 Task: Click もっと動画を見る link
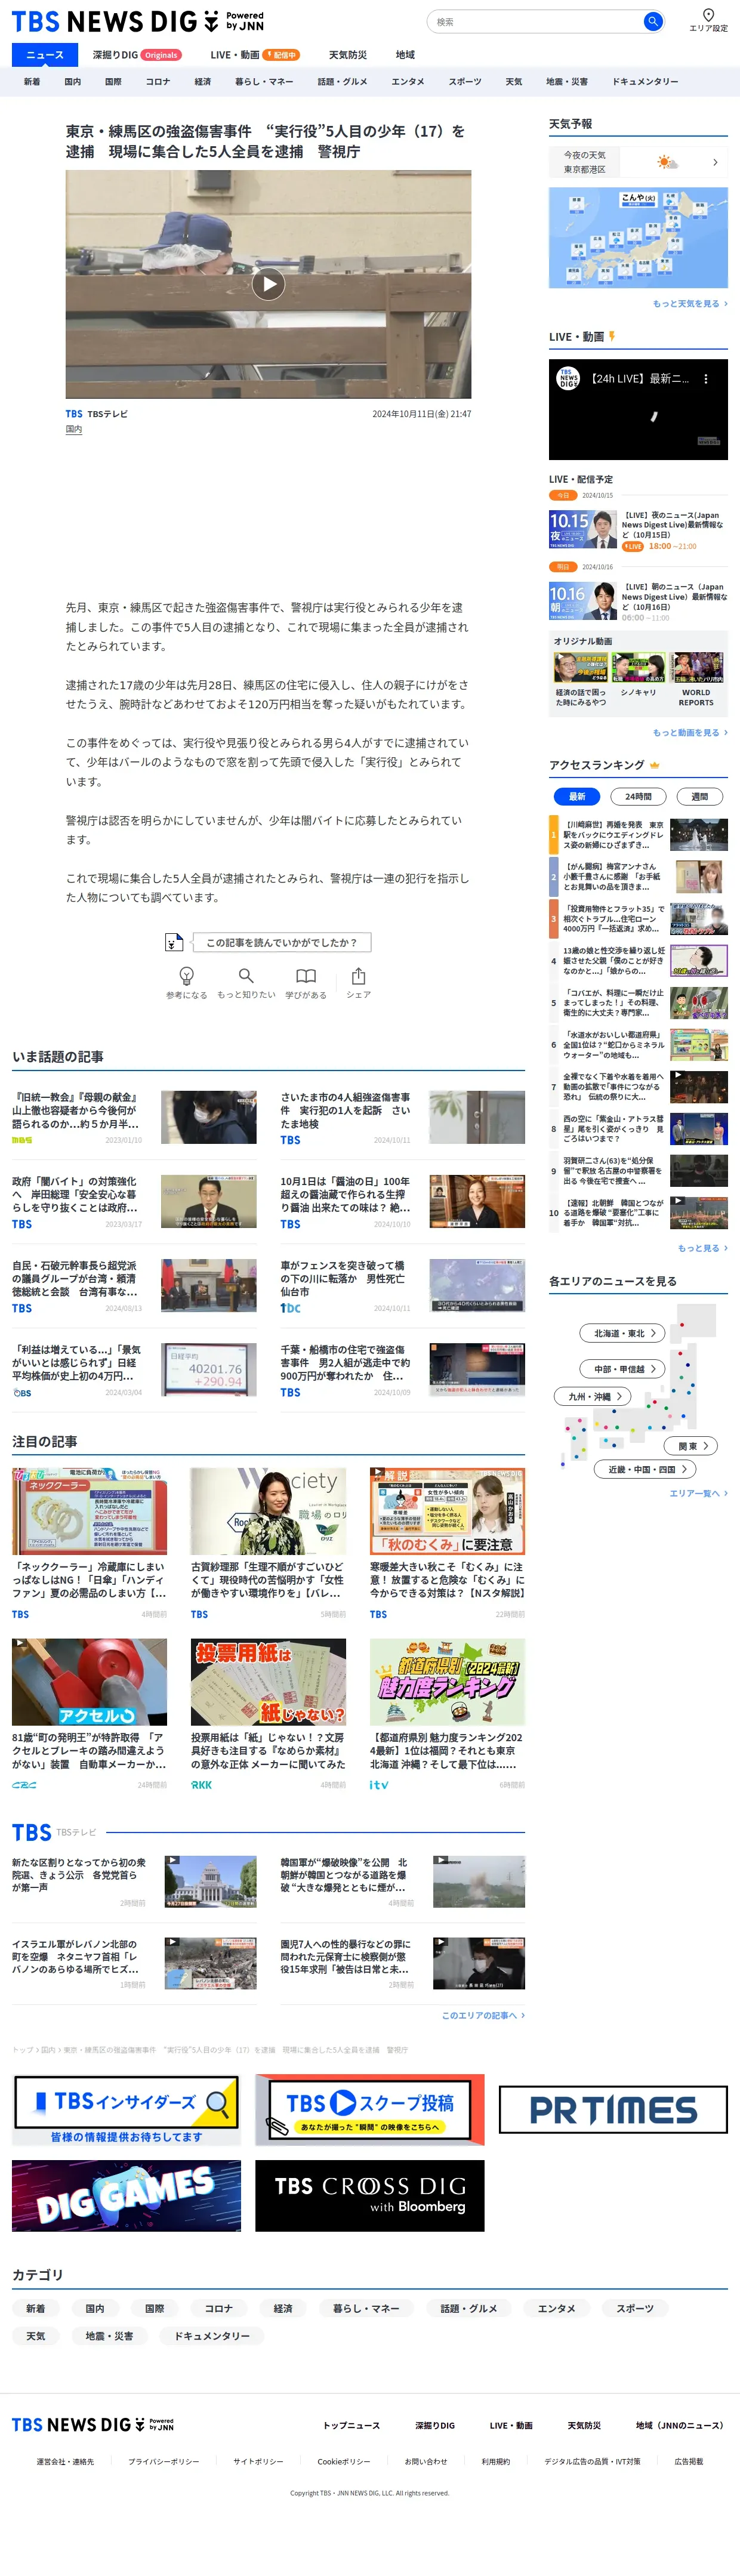690,733
